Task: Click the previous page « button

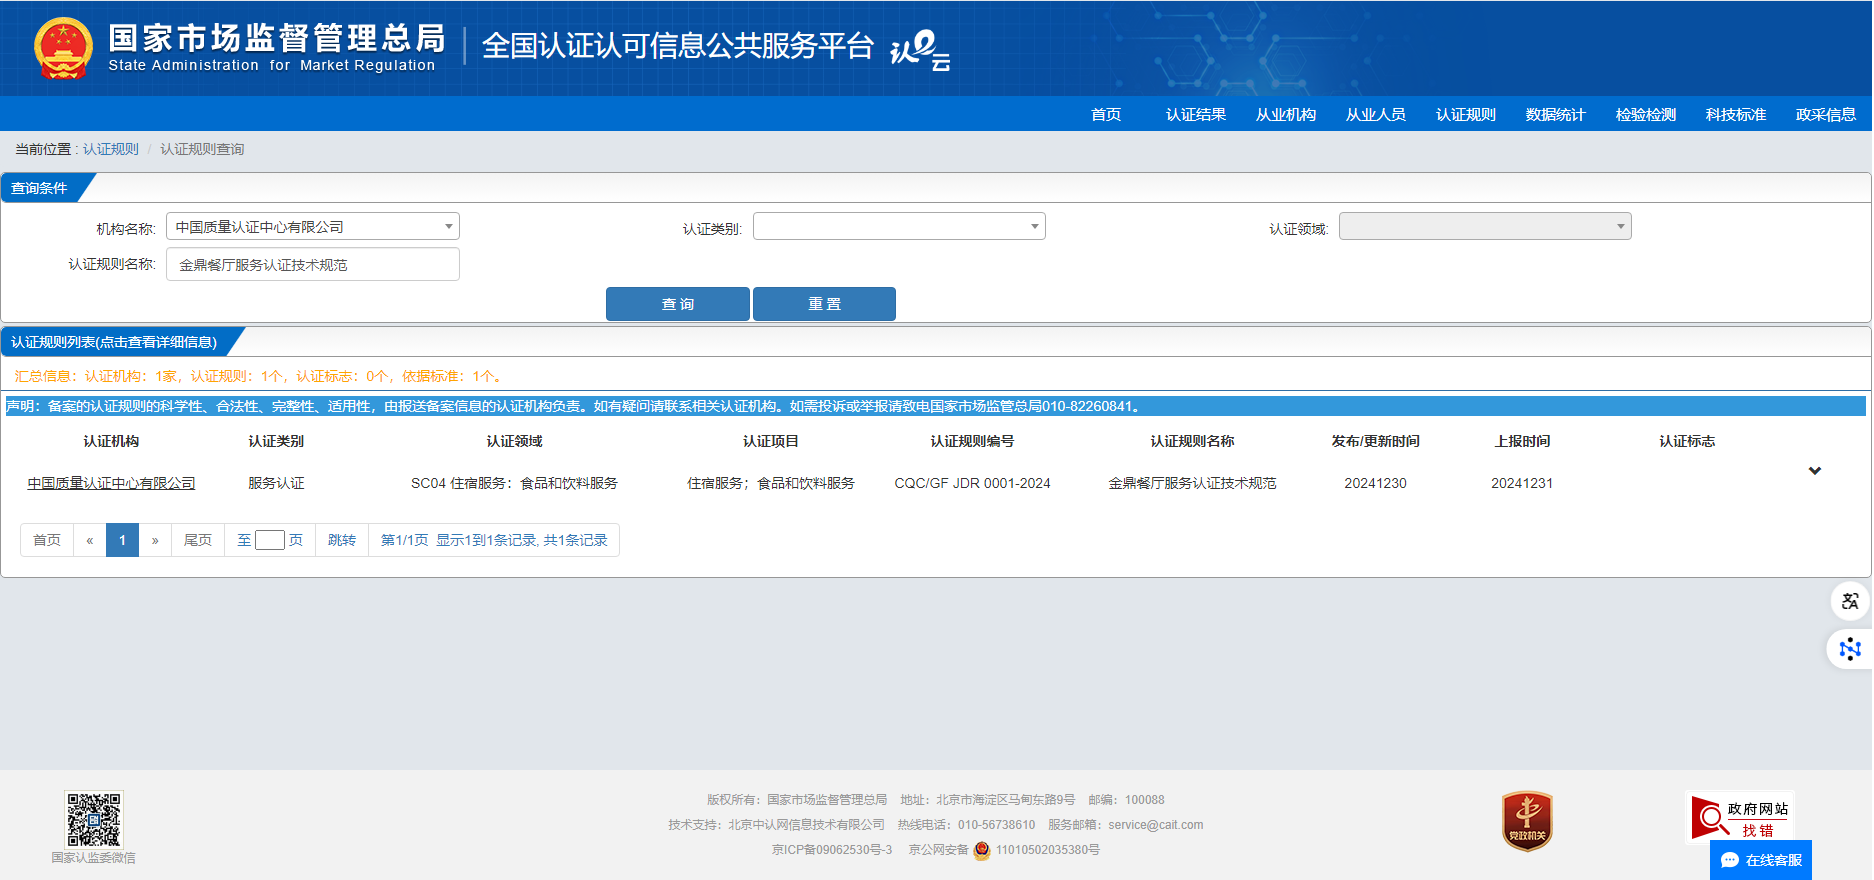Action: (90, 540)
